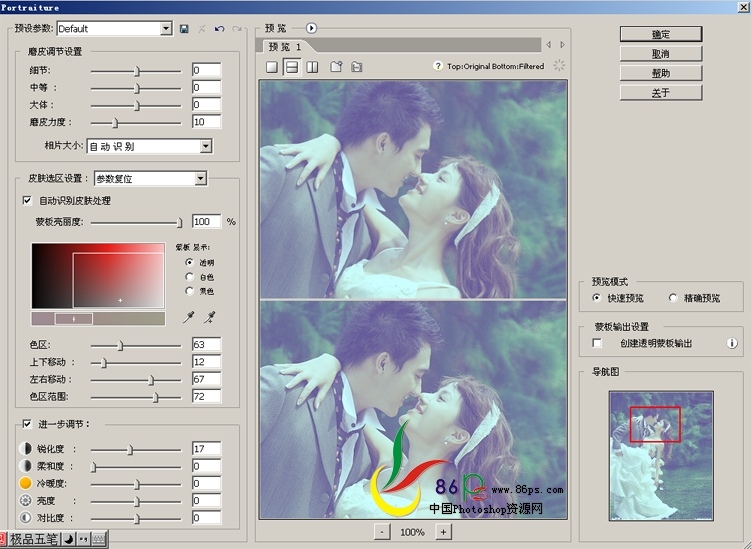Click the 确定 button
The width and height of the screenshot is (752, 549).
click(661, 34)
